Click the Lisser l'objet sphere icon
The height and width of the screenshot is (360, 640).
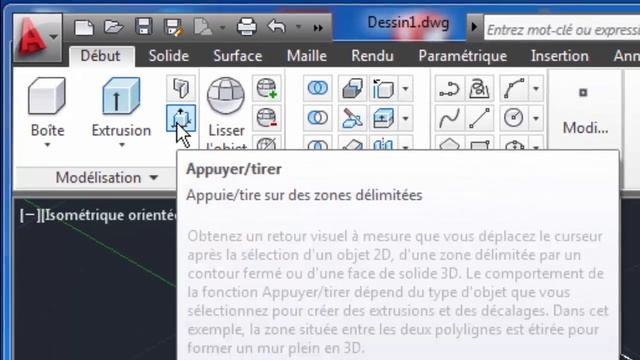(226, 96)
